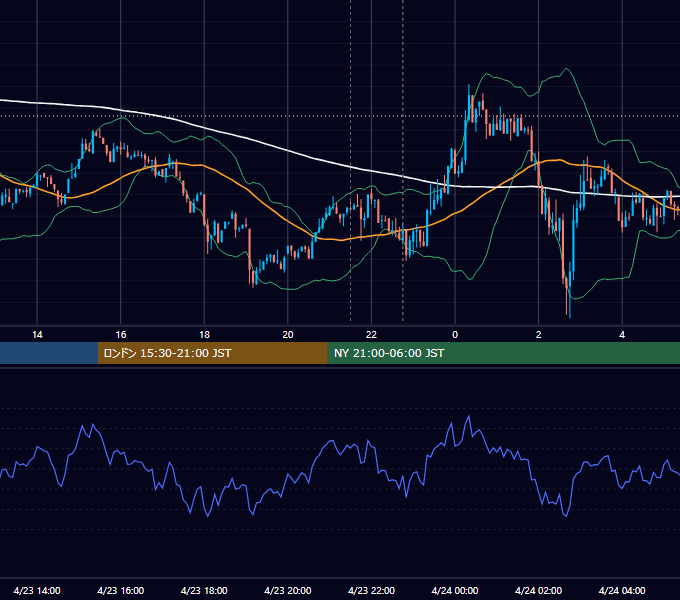Click the 16 hour label on price chart axis

point(121,335)
